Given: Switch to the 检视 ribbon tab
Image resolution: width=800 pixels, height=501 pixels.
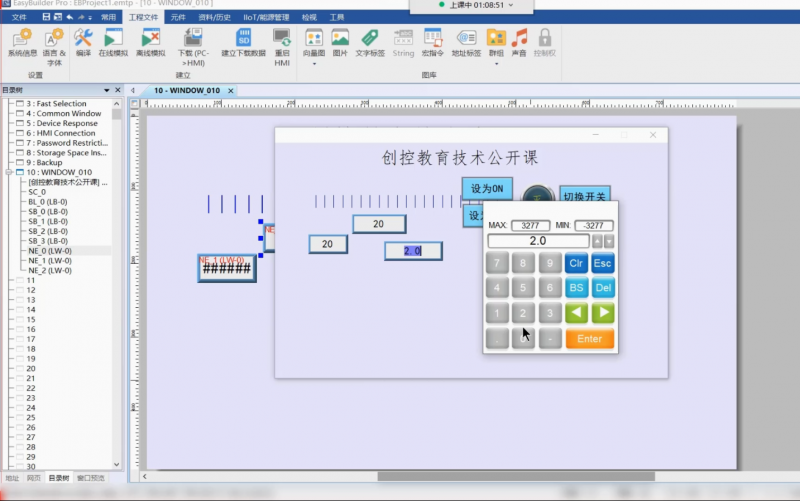Looking at the screenshot, I should click(x=309, y=17).
